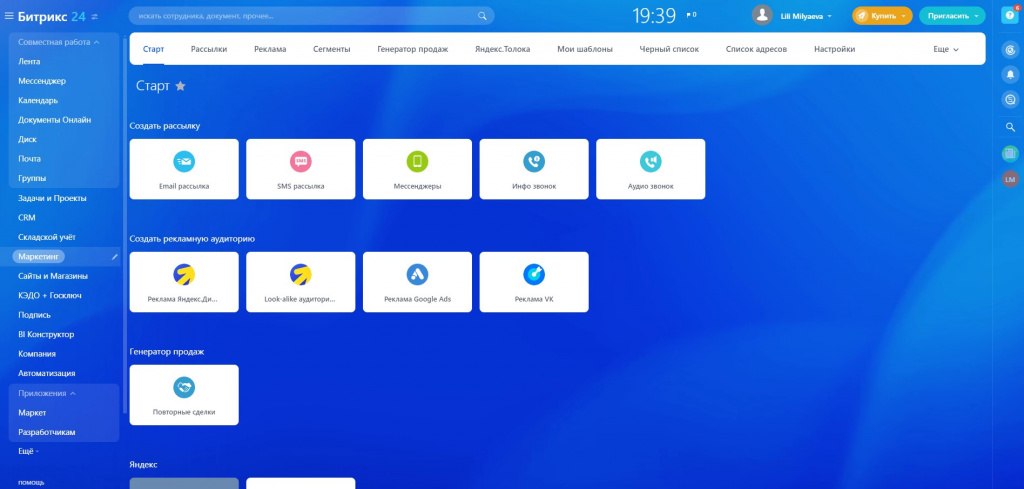Screen dimensions: 1024x489
Task: Open Реклама VK card
Action: click(x=534, y=282)
